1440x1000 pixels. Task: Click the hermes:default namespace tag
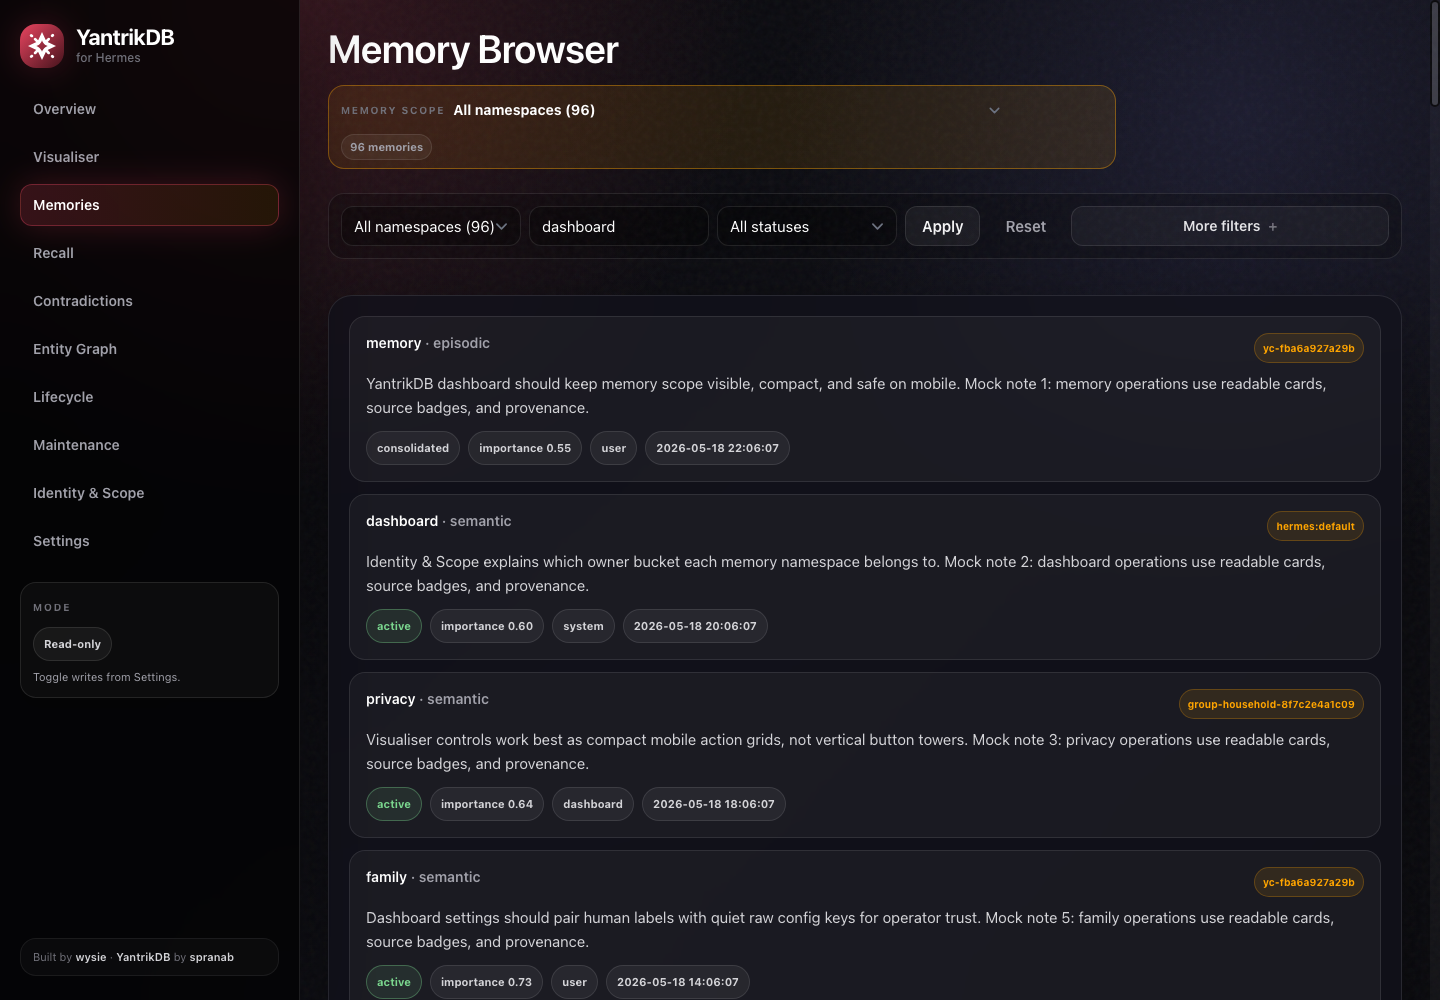[x=1315, y=526]
